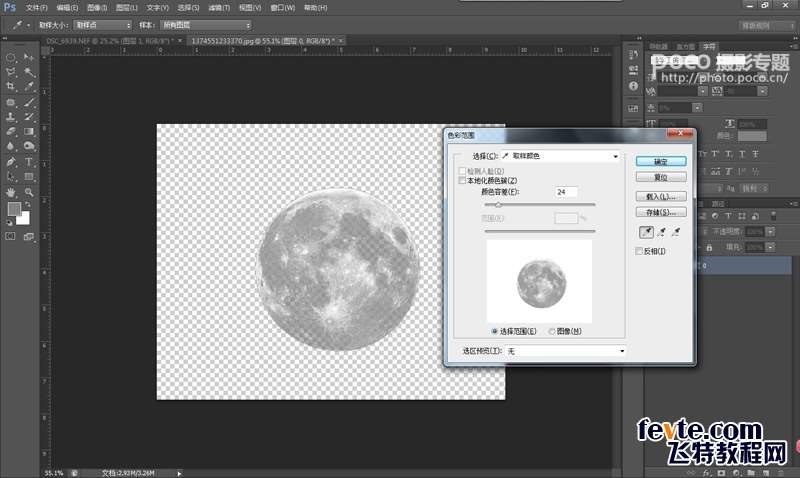Select the Path Selection tool
Viewport: 800px width, 478px height.
[x=11, y=177]
